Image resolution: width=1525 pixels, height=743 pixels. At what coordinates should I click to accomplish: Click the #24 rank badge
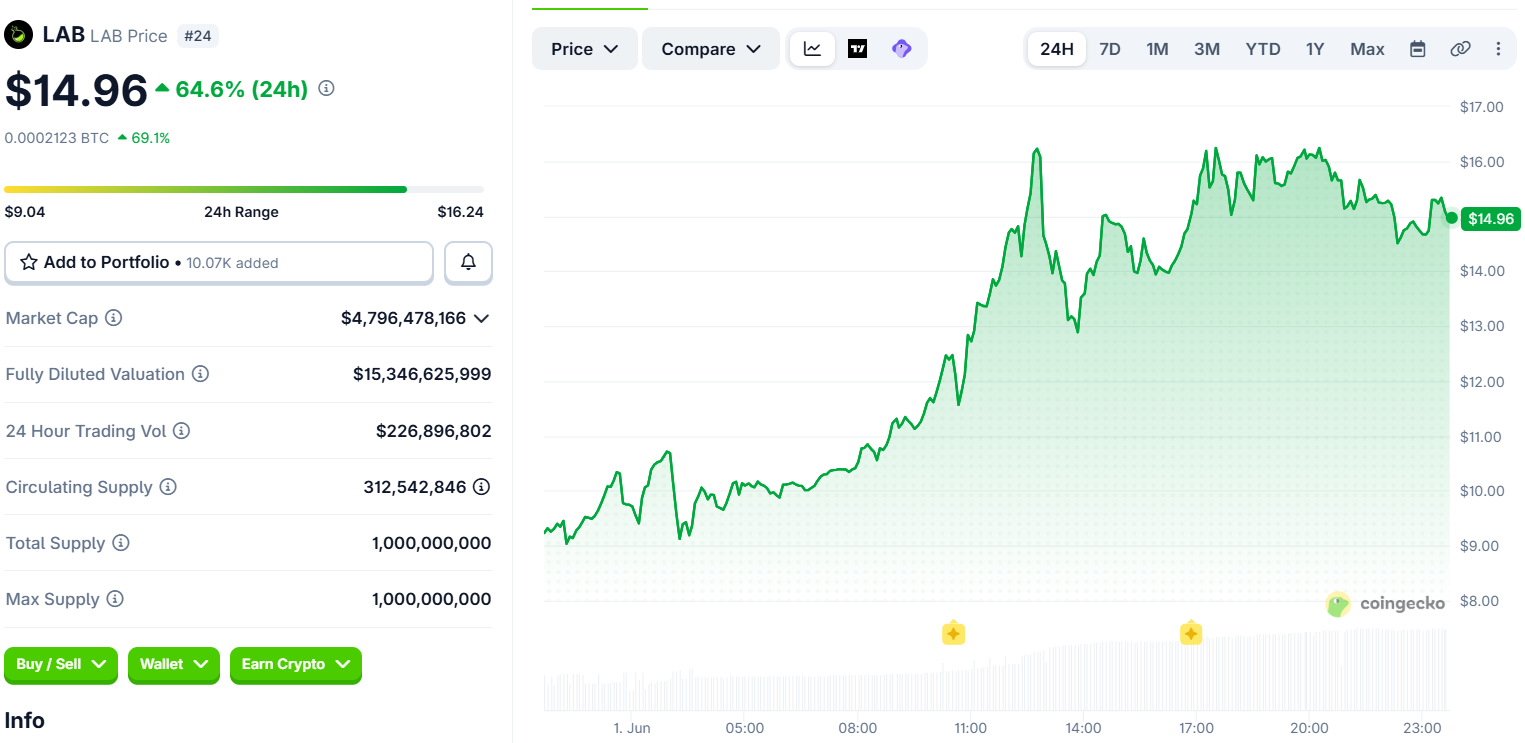coord(198,36)
